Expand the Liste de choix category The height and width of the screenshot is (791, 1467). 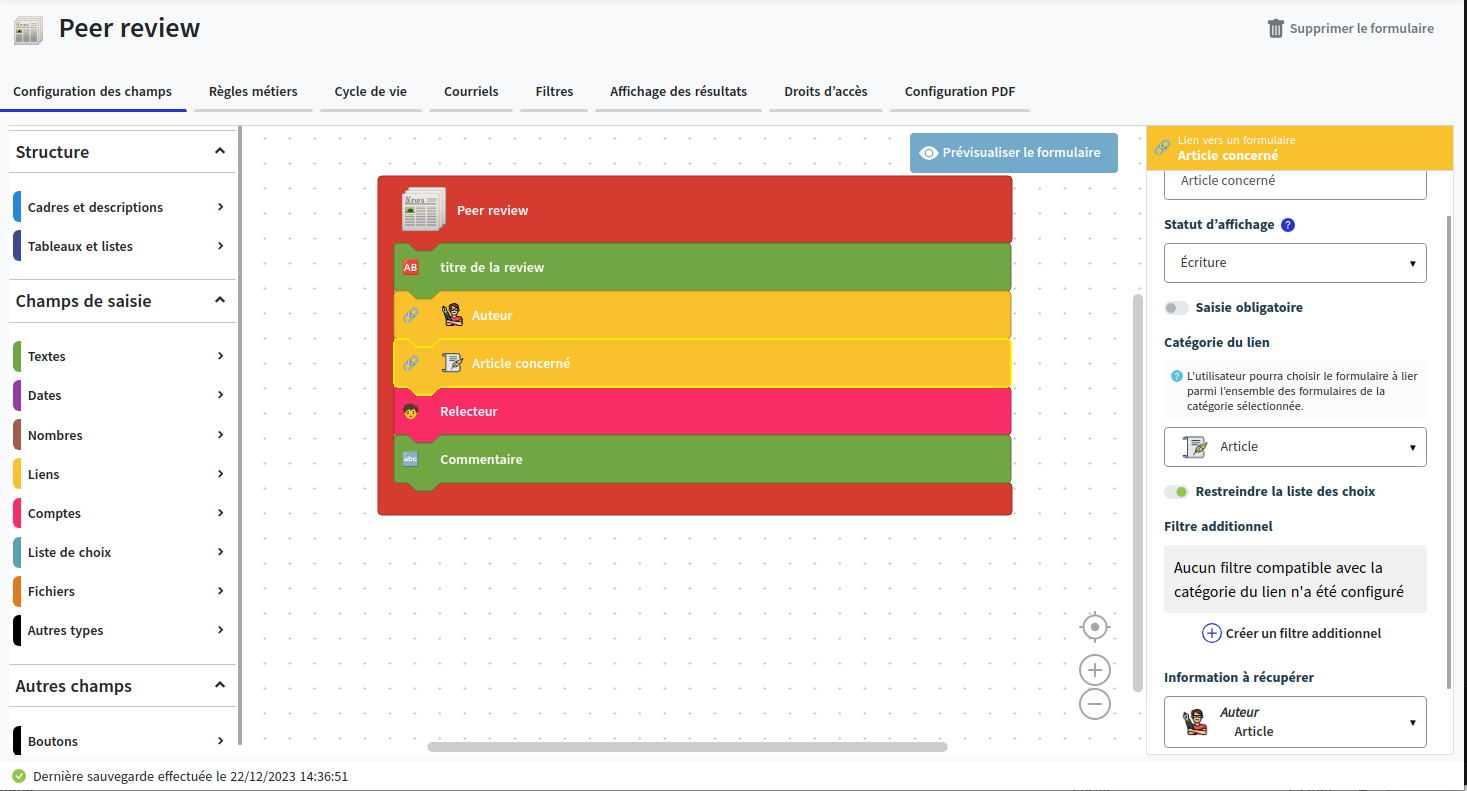pos(120,553)
